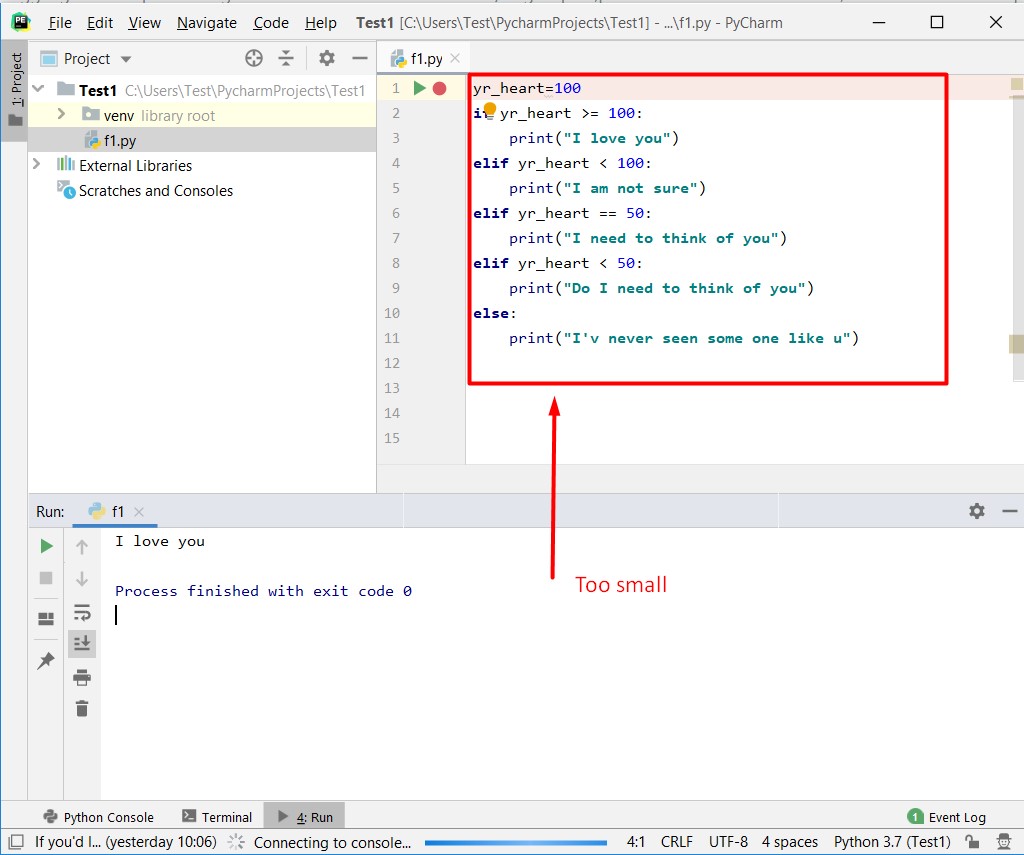This screenshot has height=855, width=1024.
Task: Click the editor progress bar in status bar
Action: 516,842
